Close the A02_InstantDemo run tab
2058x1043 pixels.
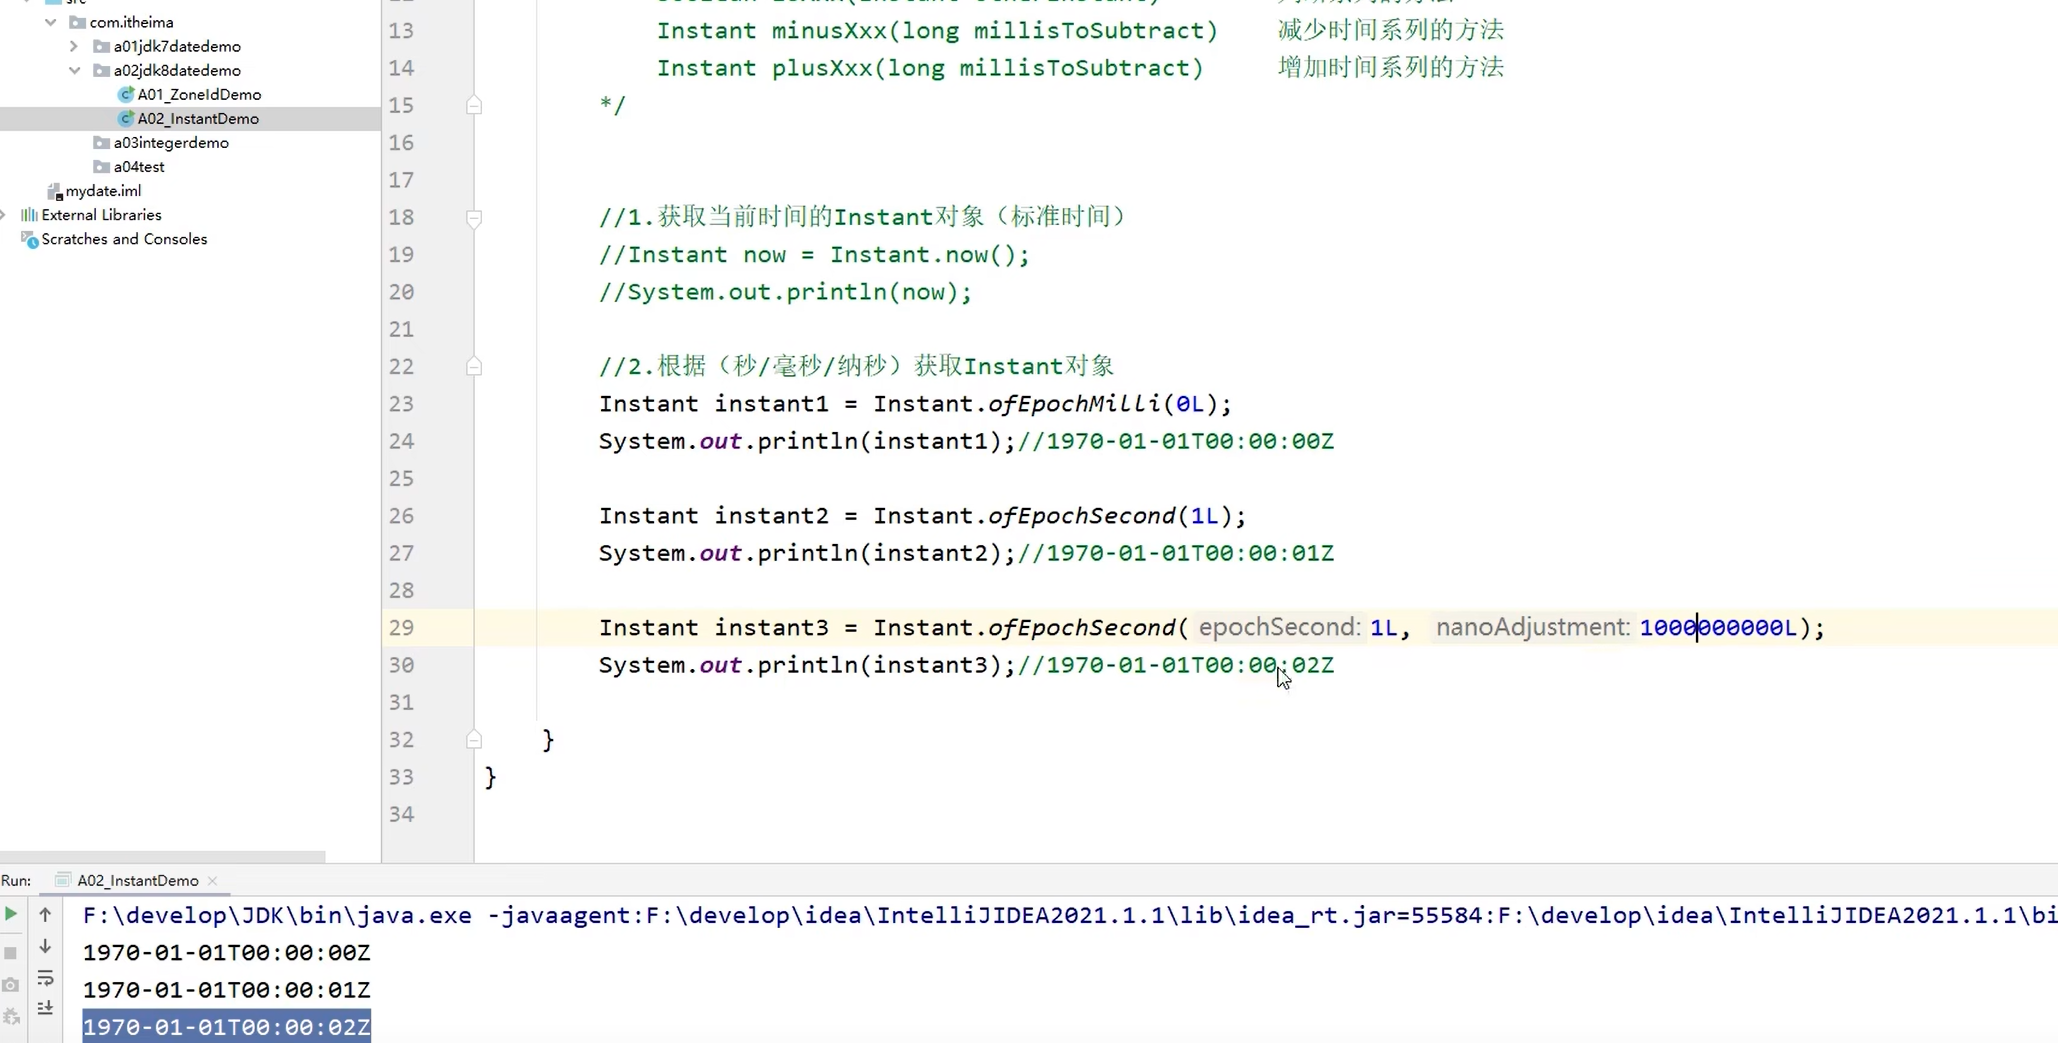coord(212,881)
